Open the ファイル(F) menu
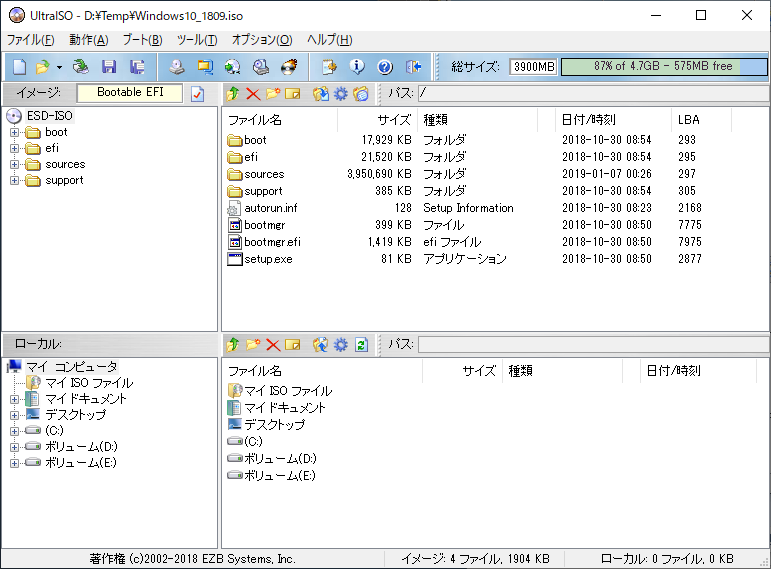This screenshot has width=771, height=569. point(30,40)
